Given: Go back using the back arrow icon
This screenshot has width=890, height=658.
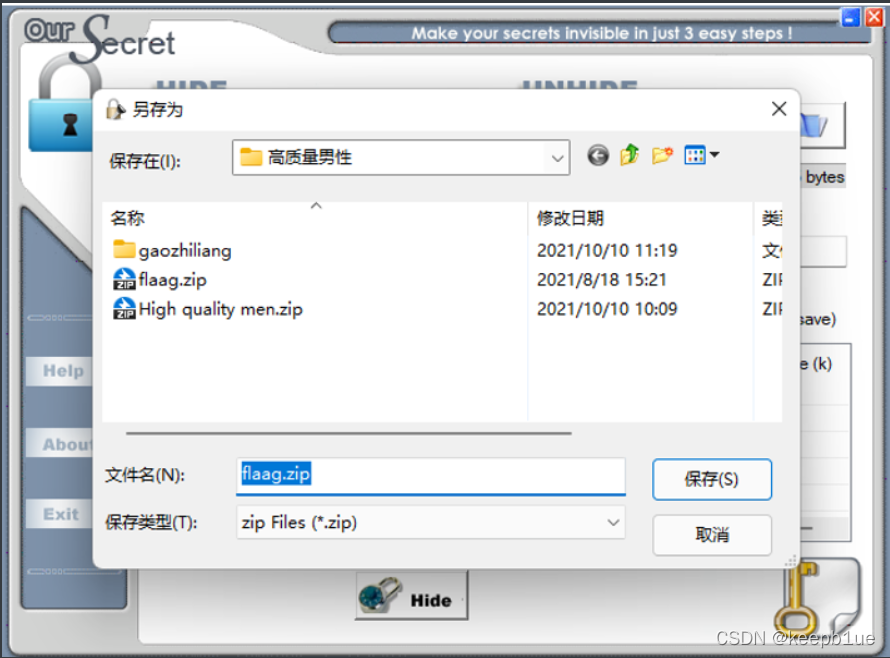Looking at the screenshot, I should 598,156.
